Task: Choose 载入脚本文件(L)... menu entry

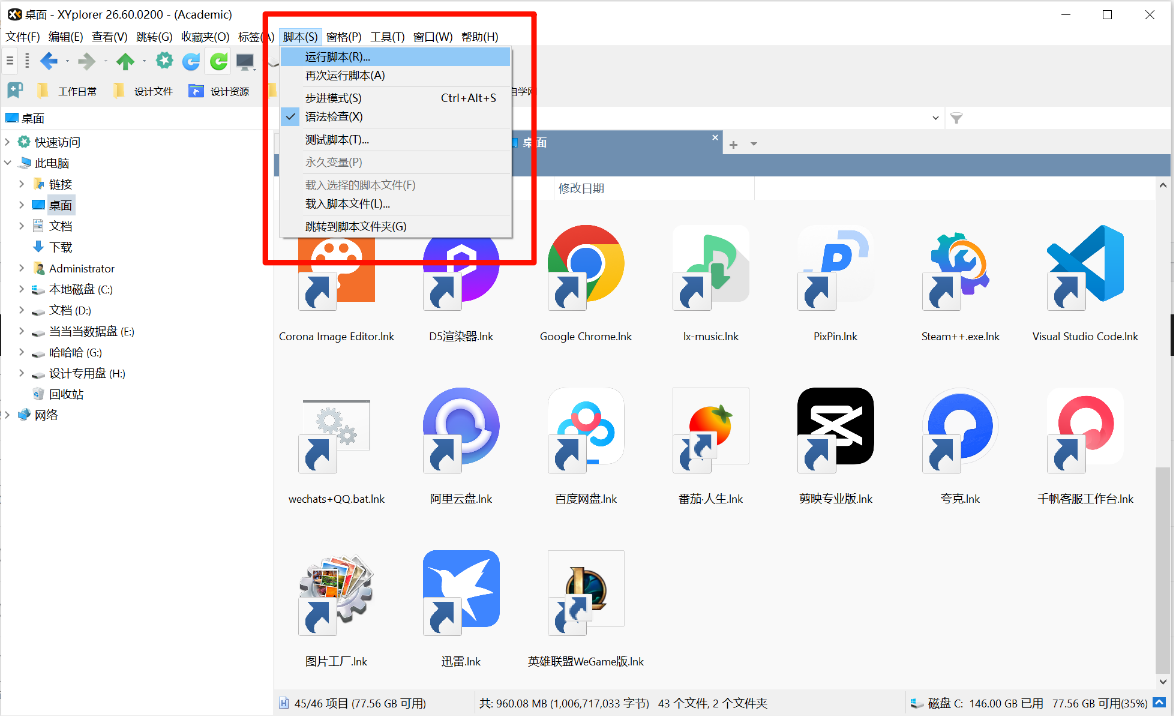Action: 395,204
